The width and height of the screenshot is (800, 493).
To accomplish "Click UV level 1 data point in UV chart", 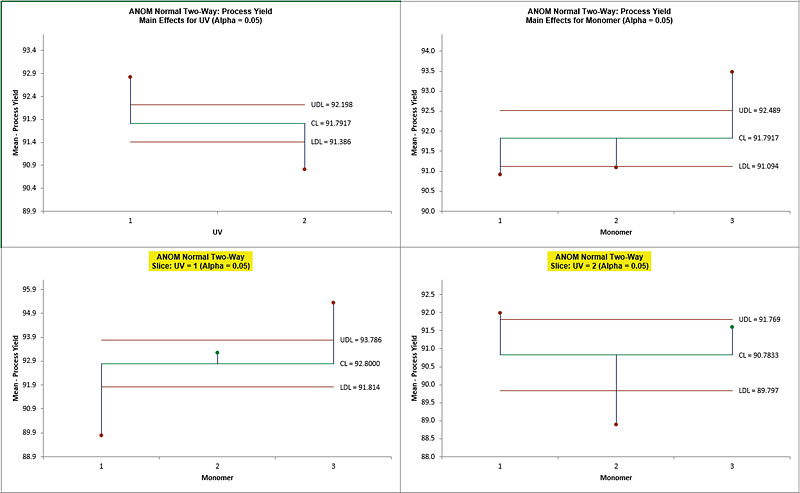I will (131, 77).
